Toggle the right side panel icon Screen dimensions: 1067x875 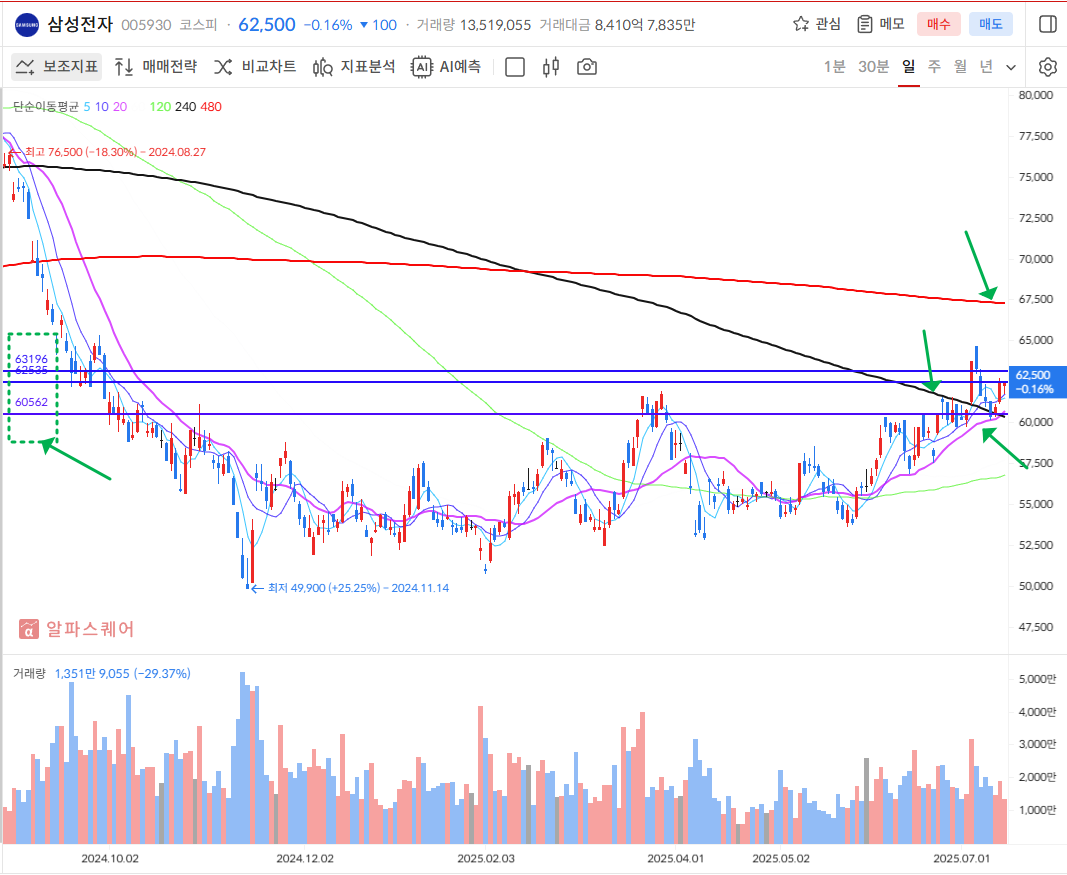[1048, 24]
